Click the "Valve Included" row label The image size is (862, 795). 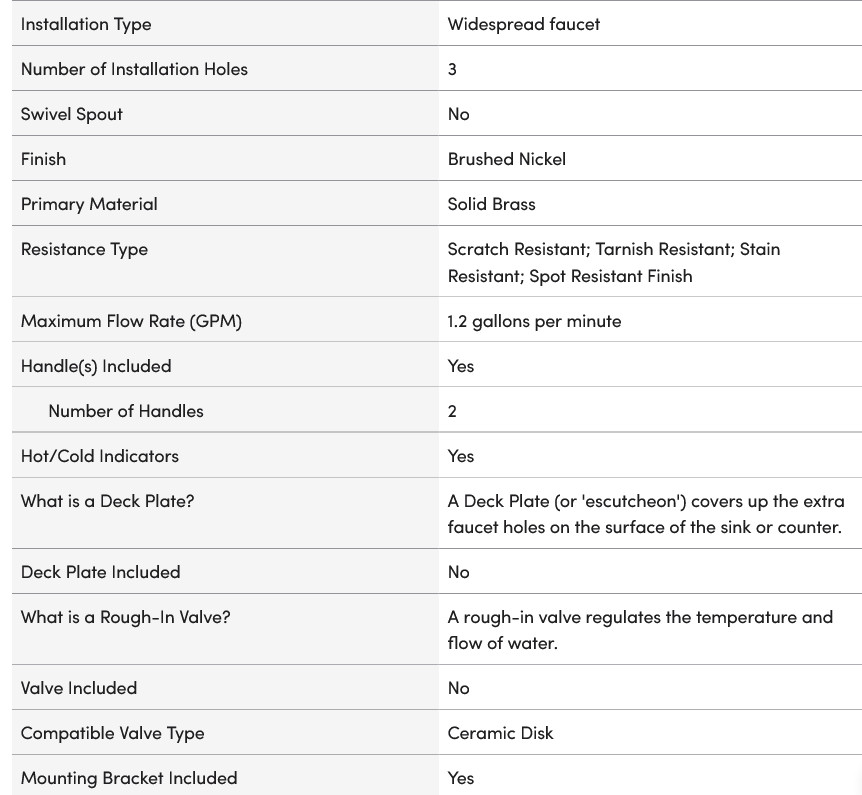79,688
